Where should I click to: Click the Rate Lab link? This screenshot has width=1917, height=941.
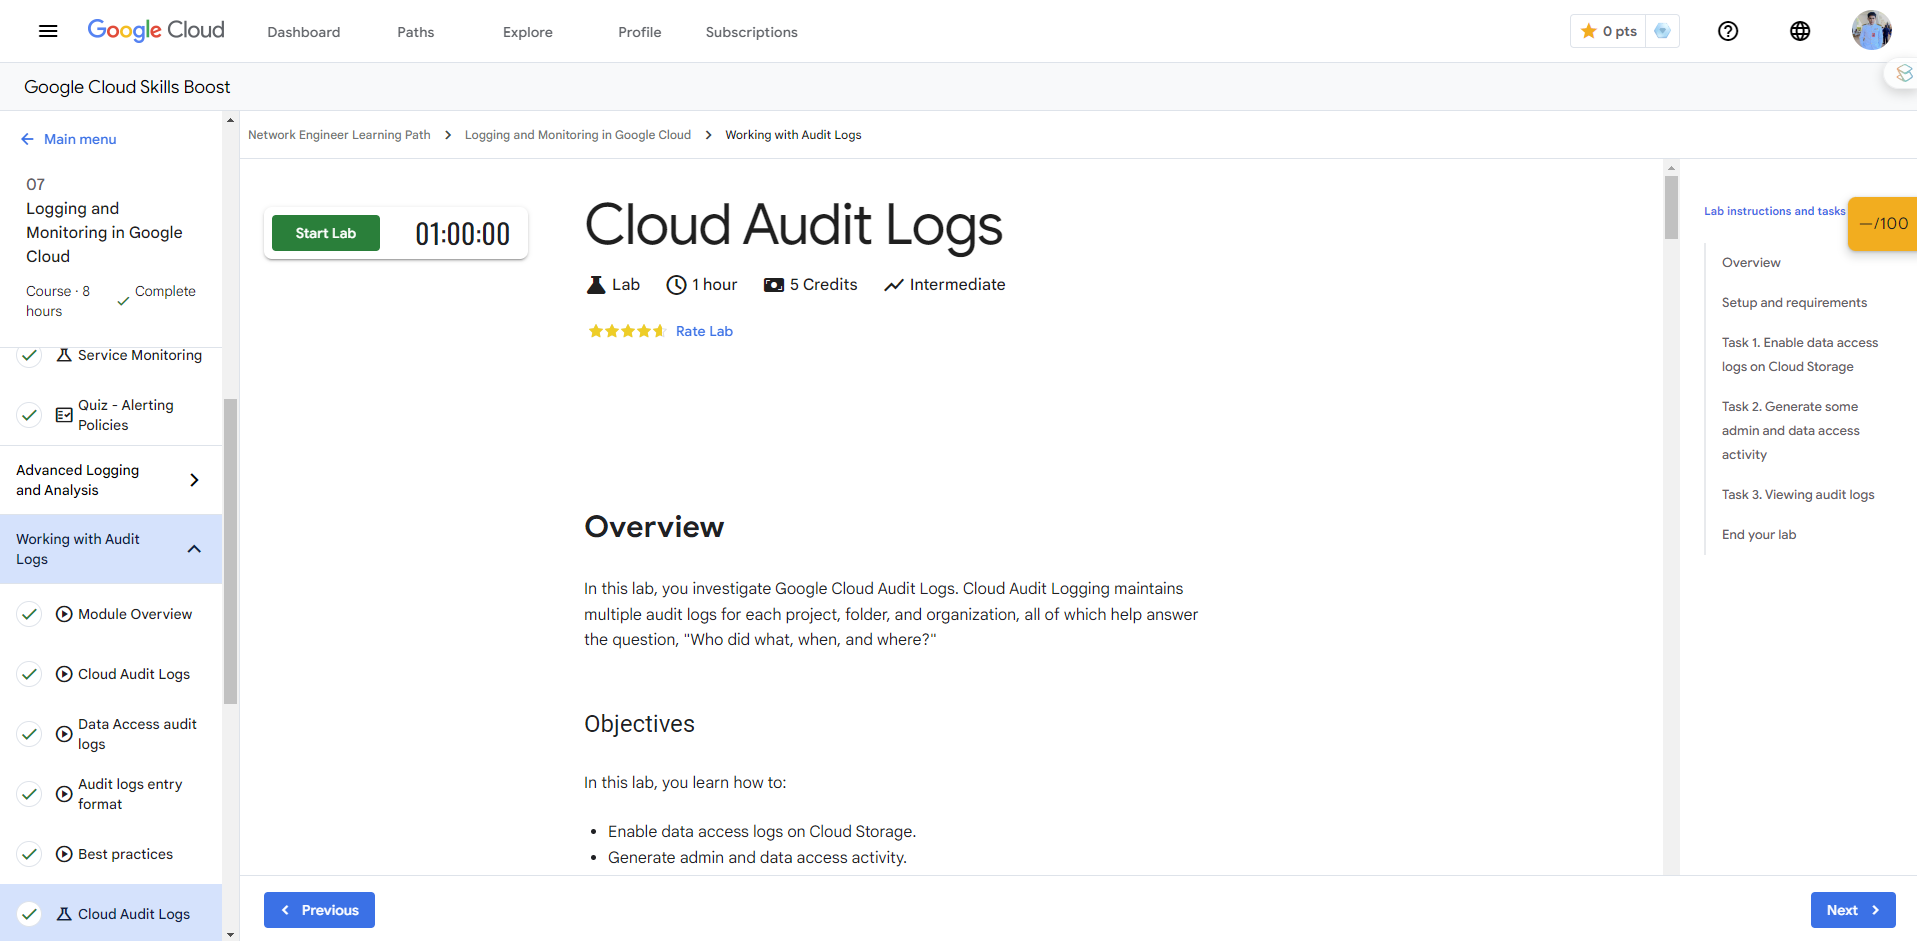(704, 331)
